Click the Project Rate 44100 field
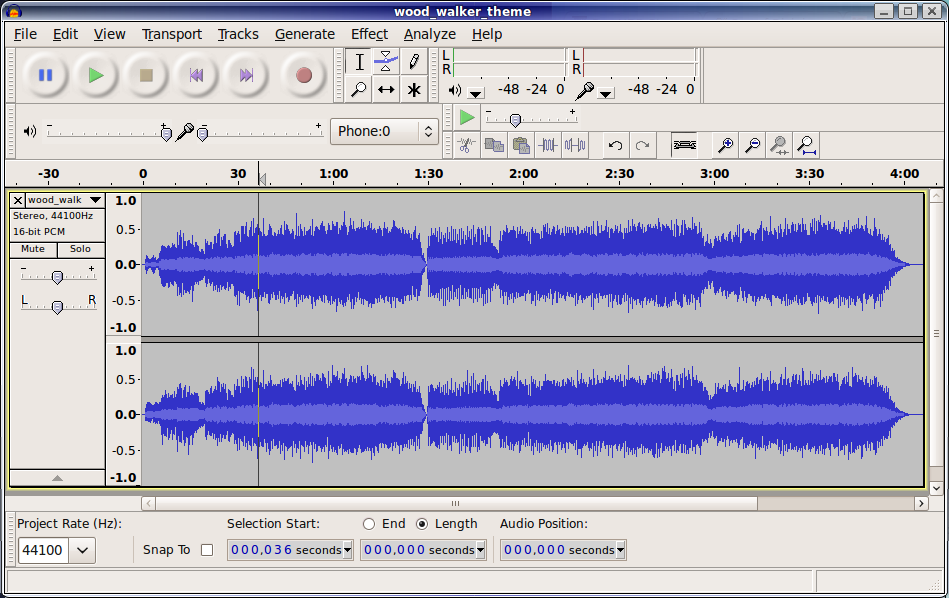 coord(43,550)
